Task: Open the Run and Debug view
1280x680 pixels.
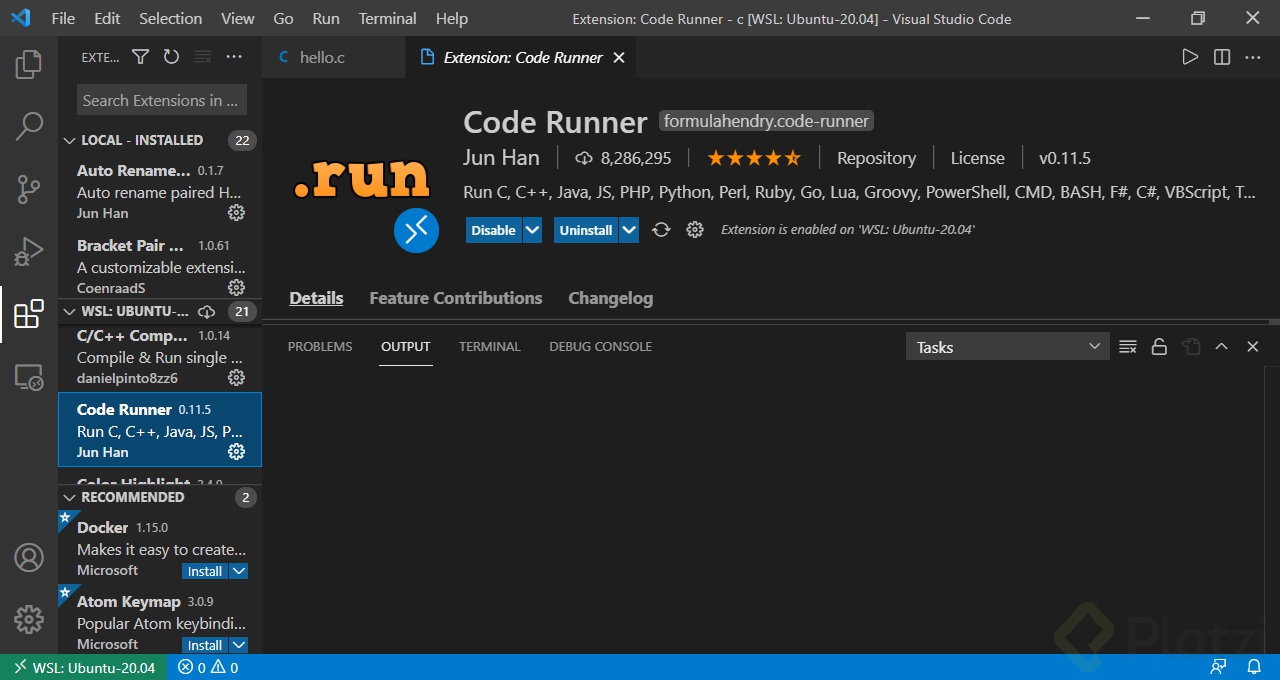Action: tap(29, 251)
